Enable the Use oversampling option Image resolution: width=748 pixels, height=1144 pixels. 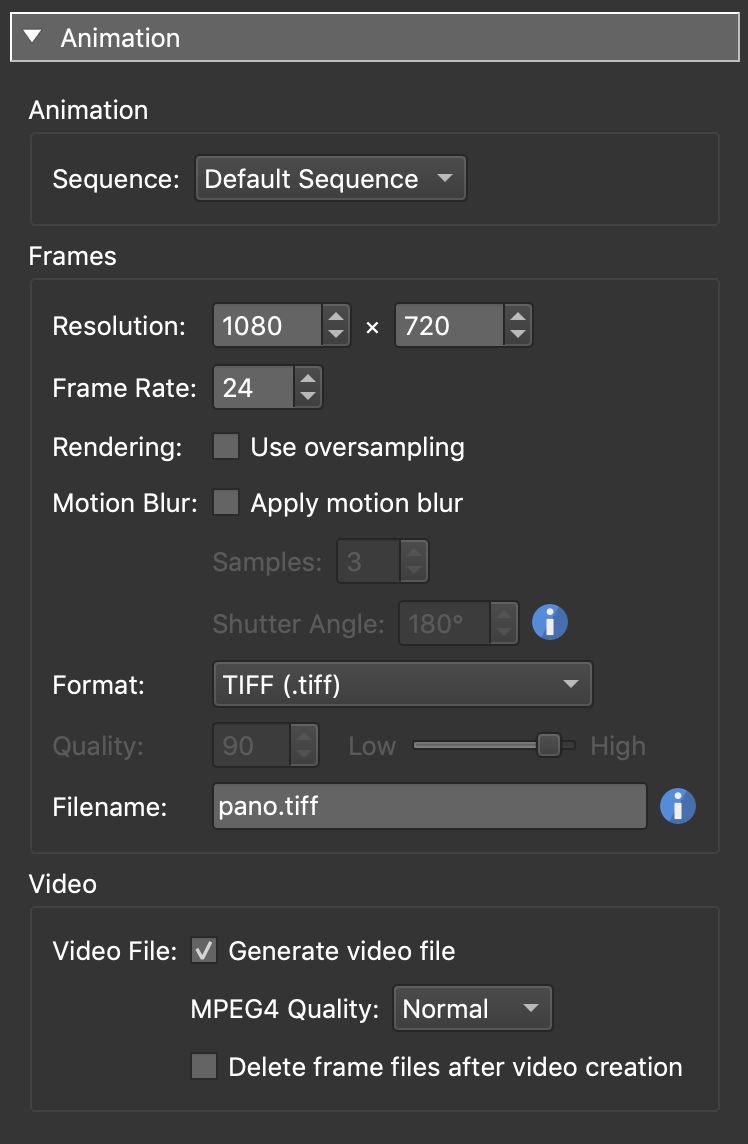point(228,447)
